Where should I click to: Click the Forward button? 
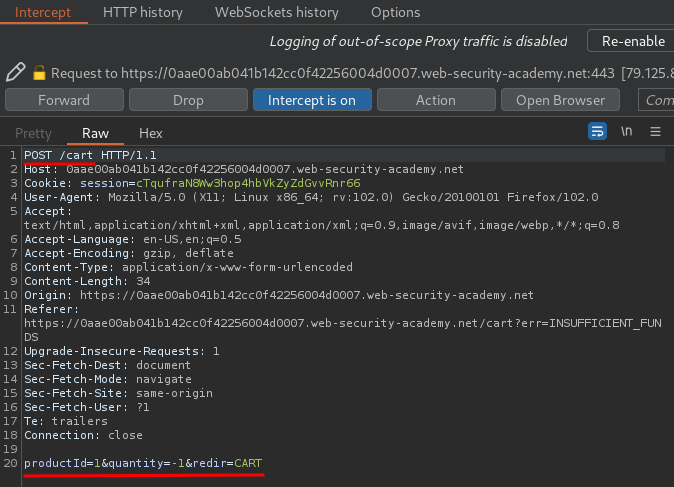[x=64, y=100]
